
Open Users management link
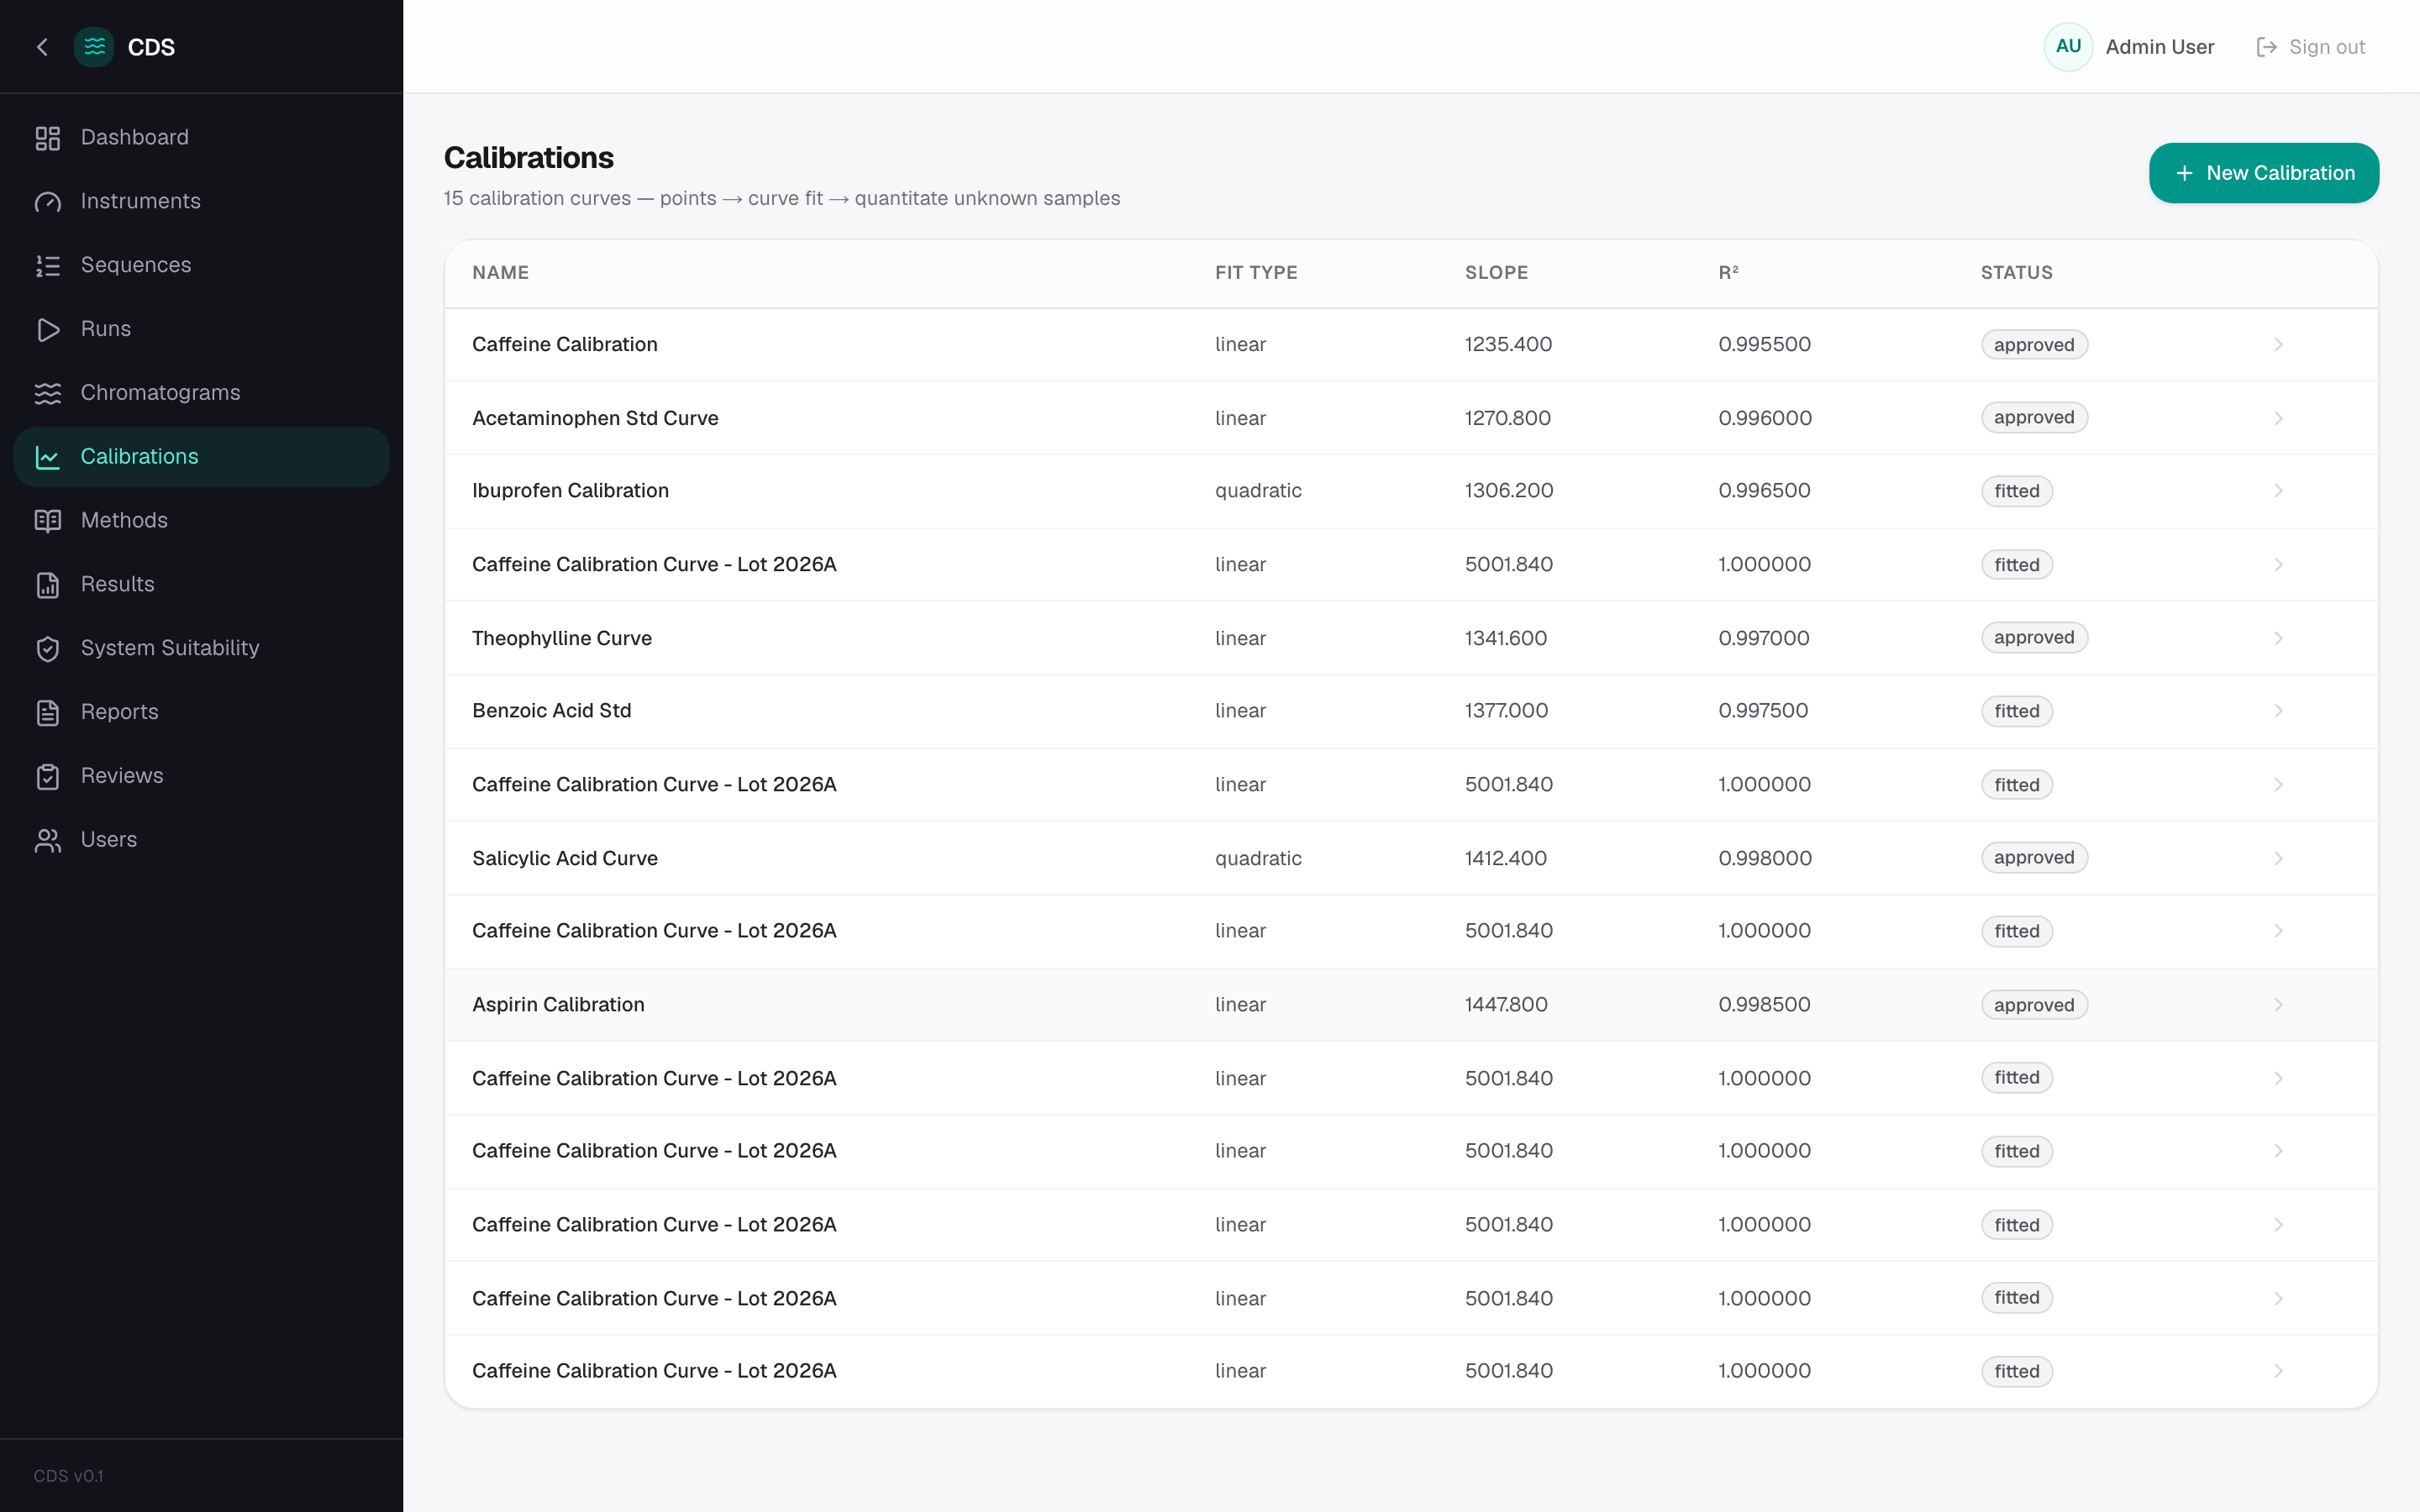(201, 840)
